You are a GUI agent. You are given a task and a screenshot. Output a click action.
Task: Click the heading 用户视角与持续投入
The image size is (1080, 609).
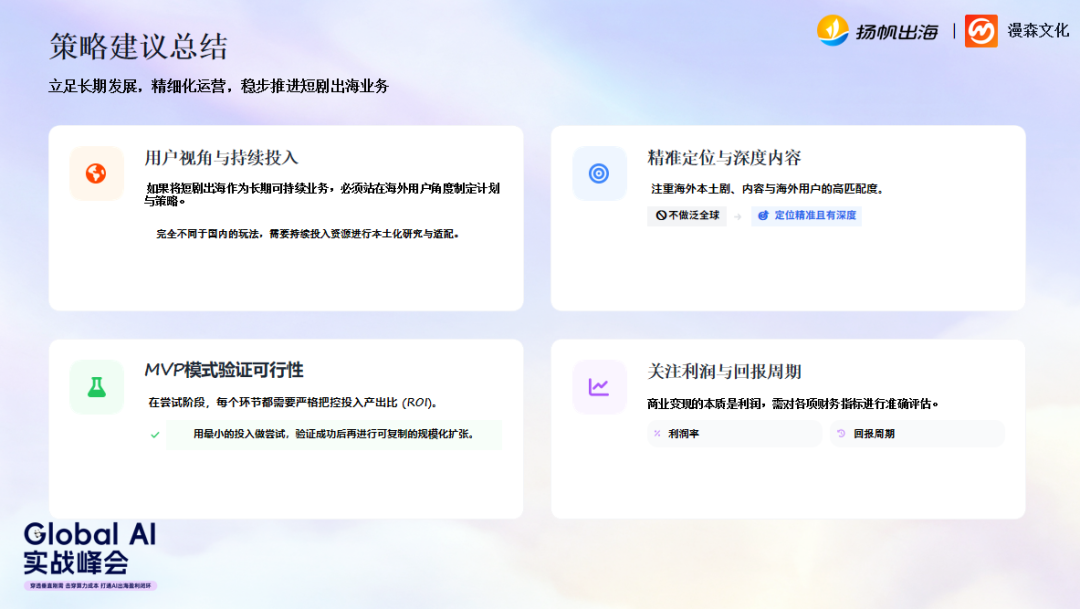click(x=221, y=158)
